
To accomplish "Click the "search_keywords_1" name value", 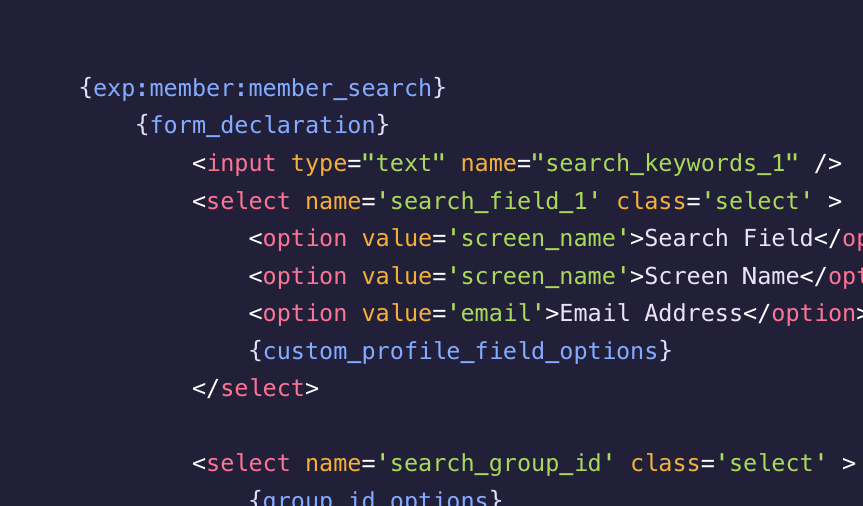I will pyautogui.click(x=664, y=164).
